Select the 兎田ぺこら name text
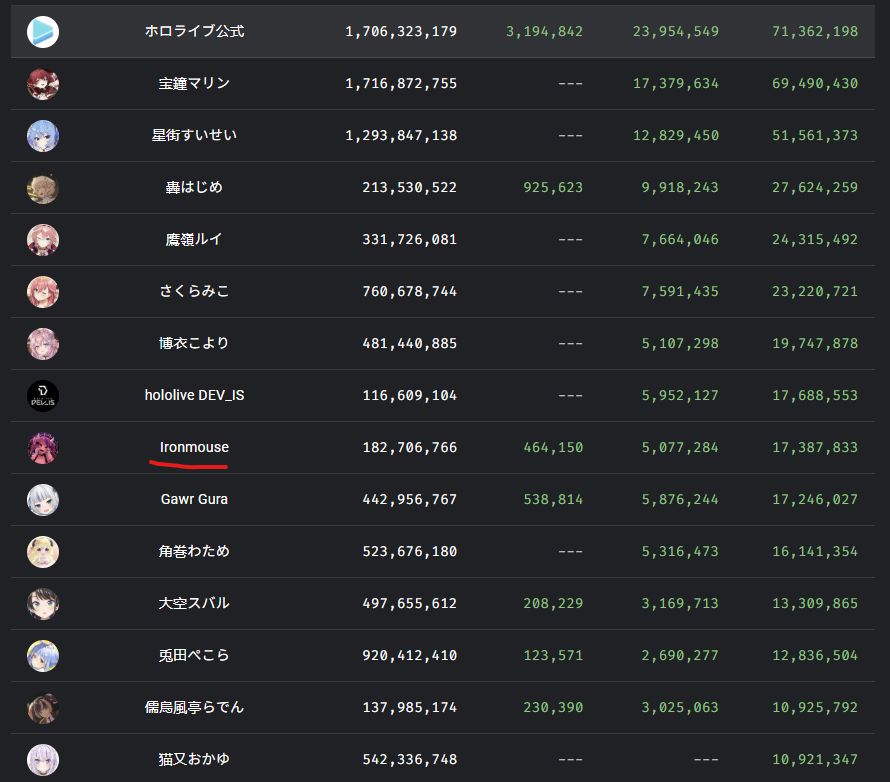Image resolution: width=890 pixels, height=782 pixels. [x=194, y=655]
